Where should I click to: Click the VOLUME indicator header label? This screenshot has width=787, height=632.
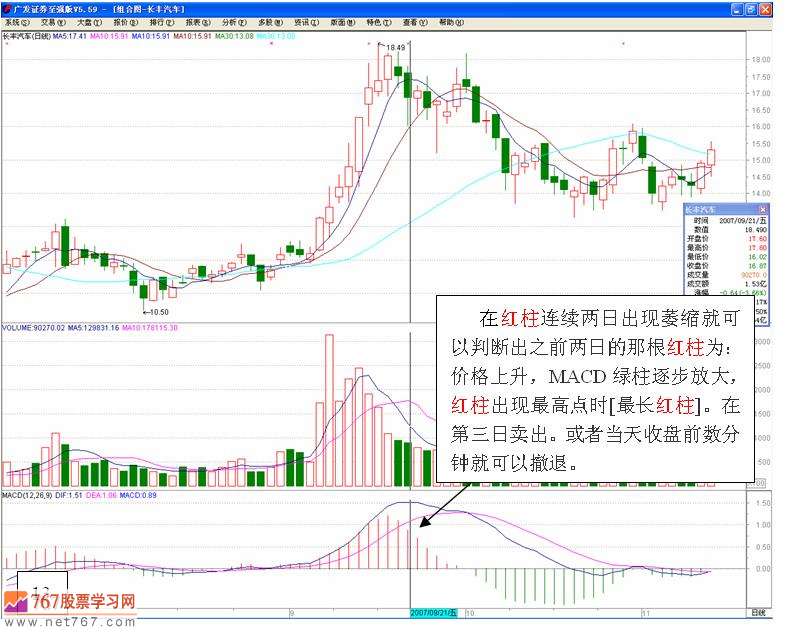tap(18, 327)
